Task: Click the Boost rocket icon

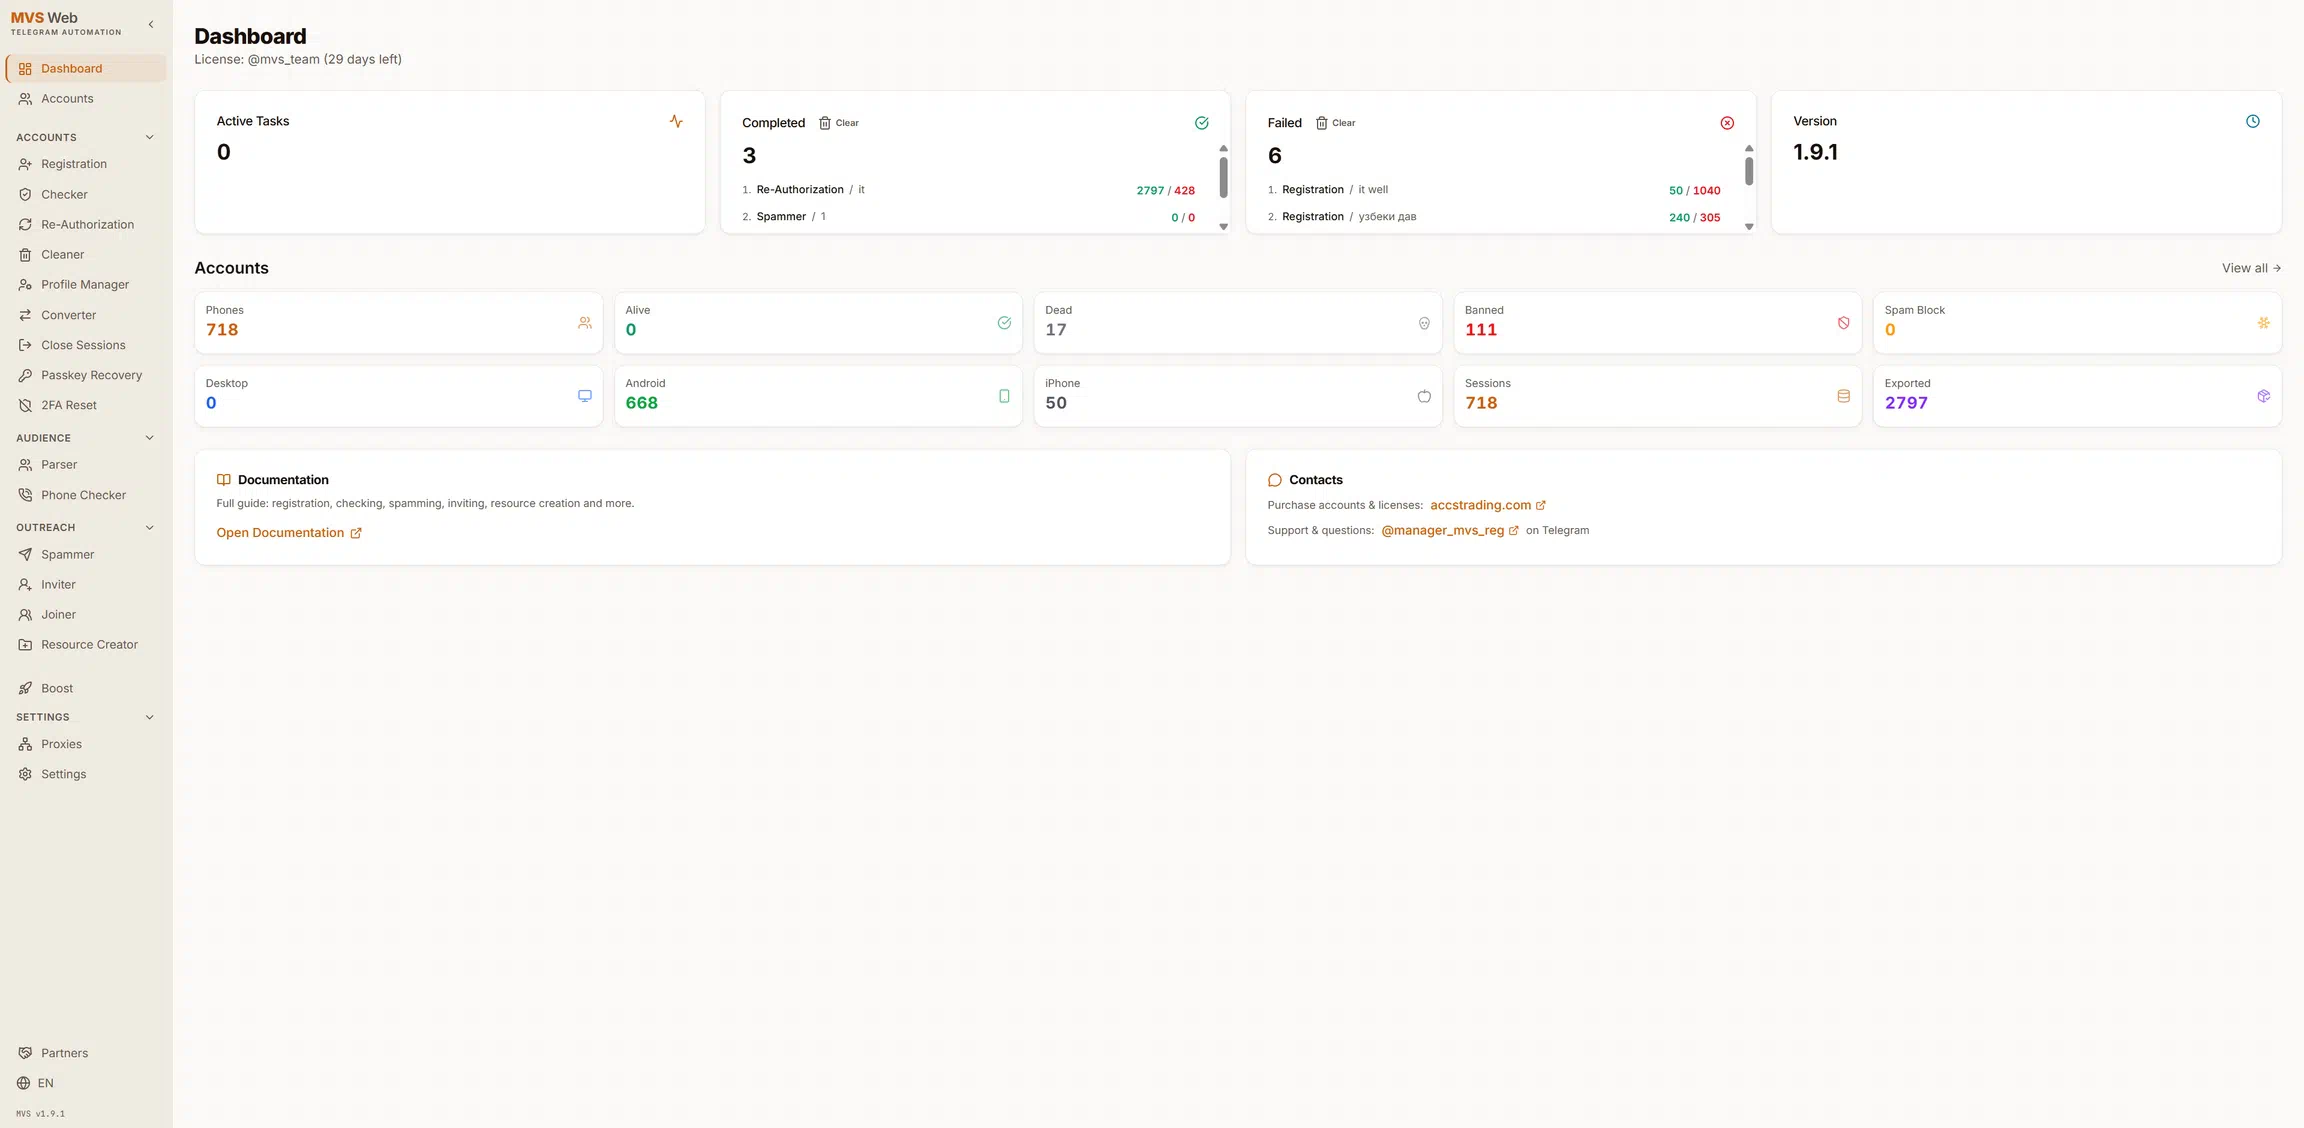Action: click(25, 688)
